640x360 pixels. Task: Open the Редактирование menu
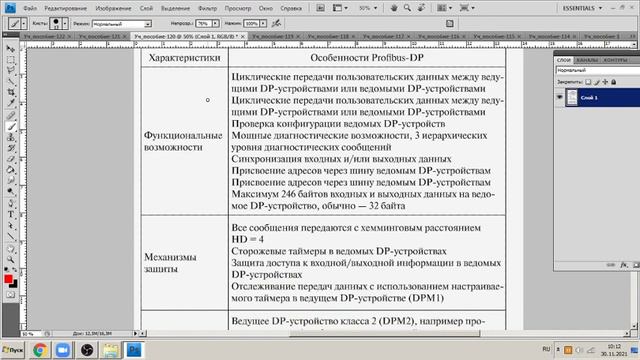click(x=65, y=8)
